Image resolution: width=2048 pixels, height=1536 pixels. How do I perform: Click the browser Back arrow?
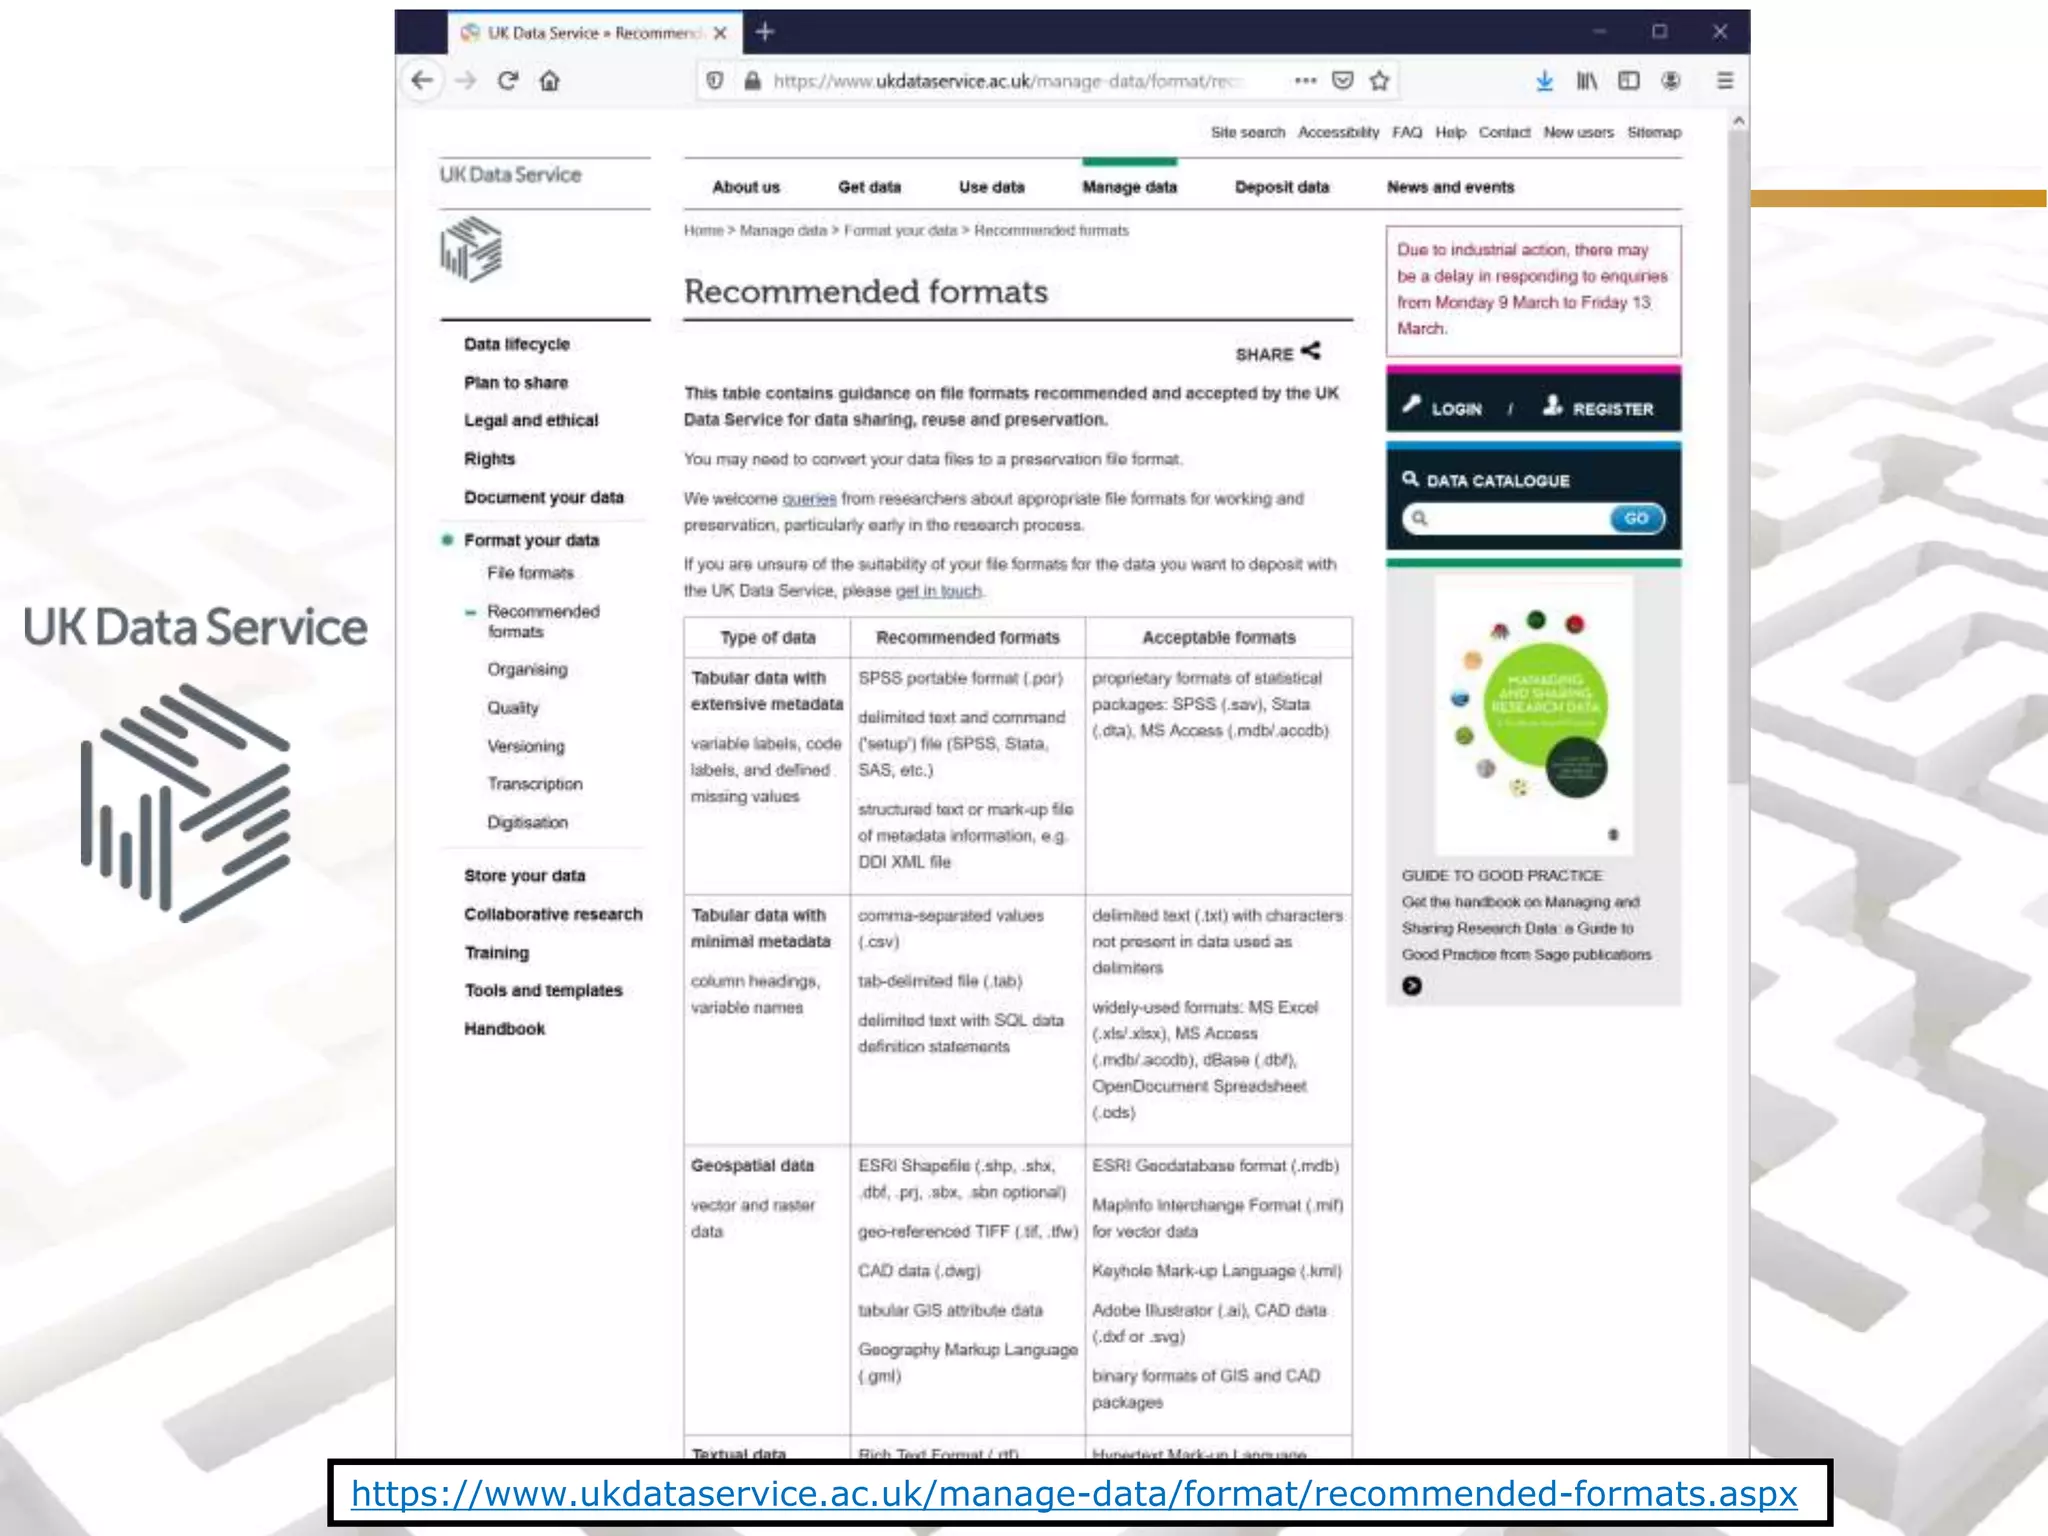(x=422, y=81)
